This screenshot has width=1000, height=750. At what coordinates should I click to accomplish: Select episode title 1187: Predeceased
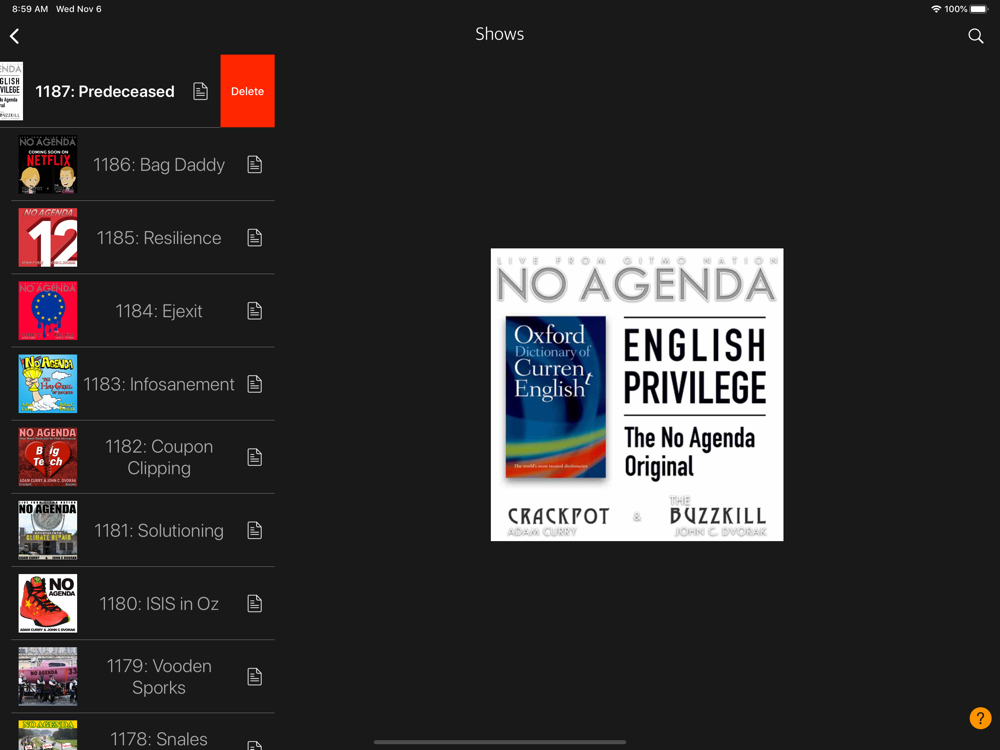[x=105, y=91]
